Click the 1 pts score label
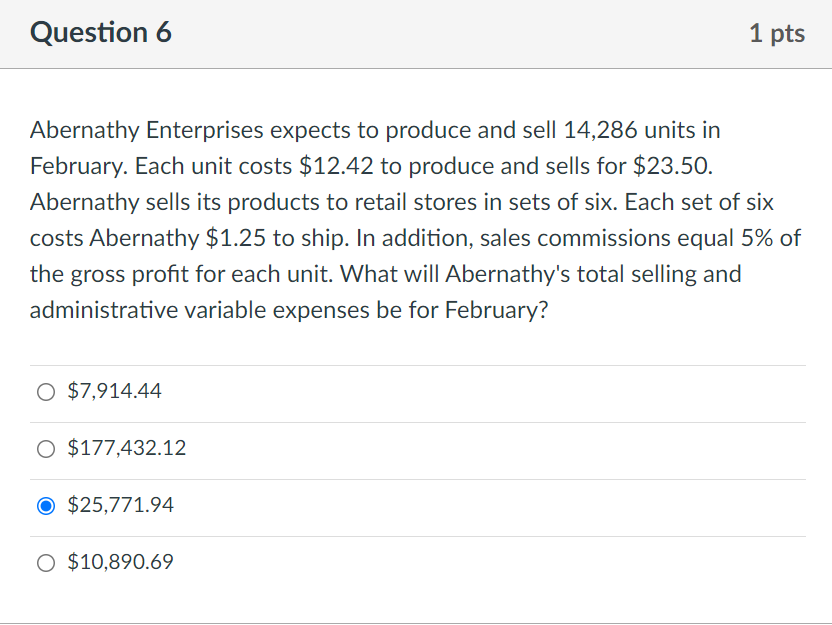The width and height of the screenshot is (832, 625). coord(776,34)
